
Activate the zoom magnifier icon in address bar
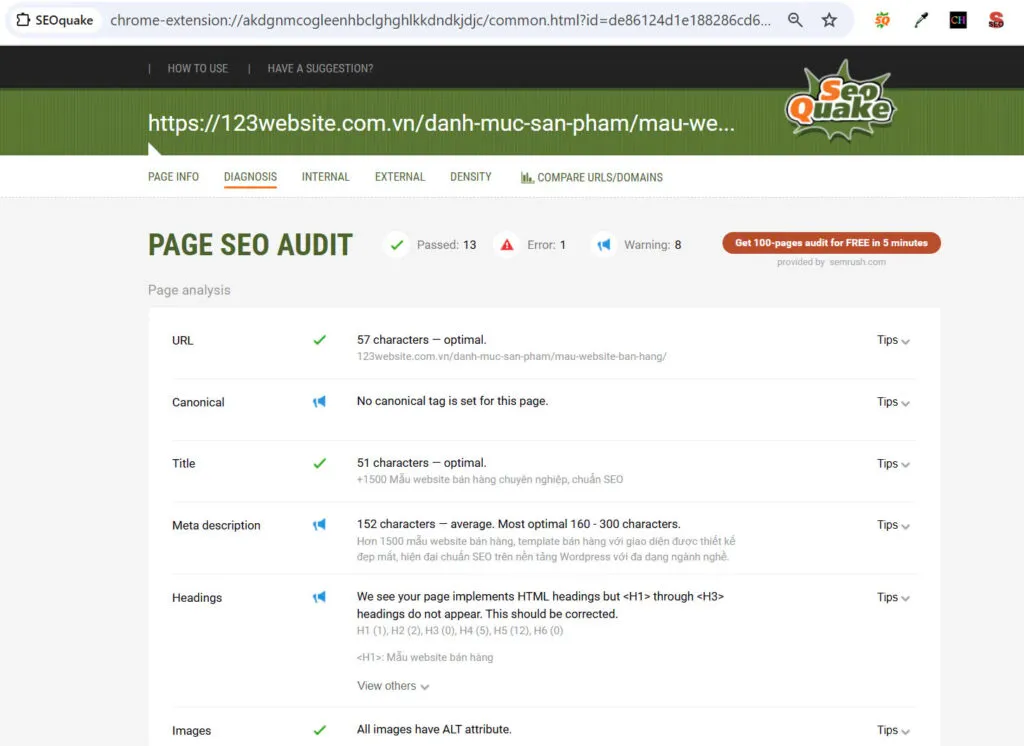pos(795,19)
